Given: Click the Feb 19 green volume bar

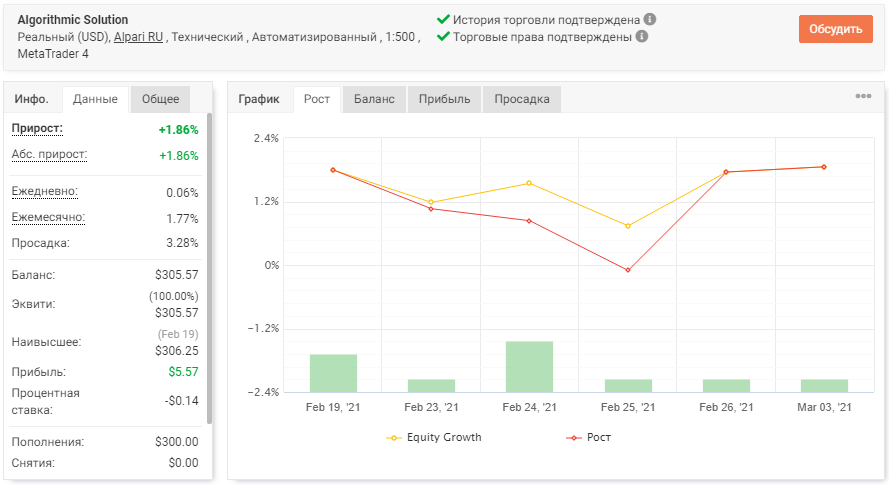Looking at the screenshot, I should [333, 373].
